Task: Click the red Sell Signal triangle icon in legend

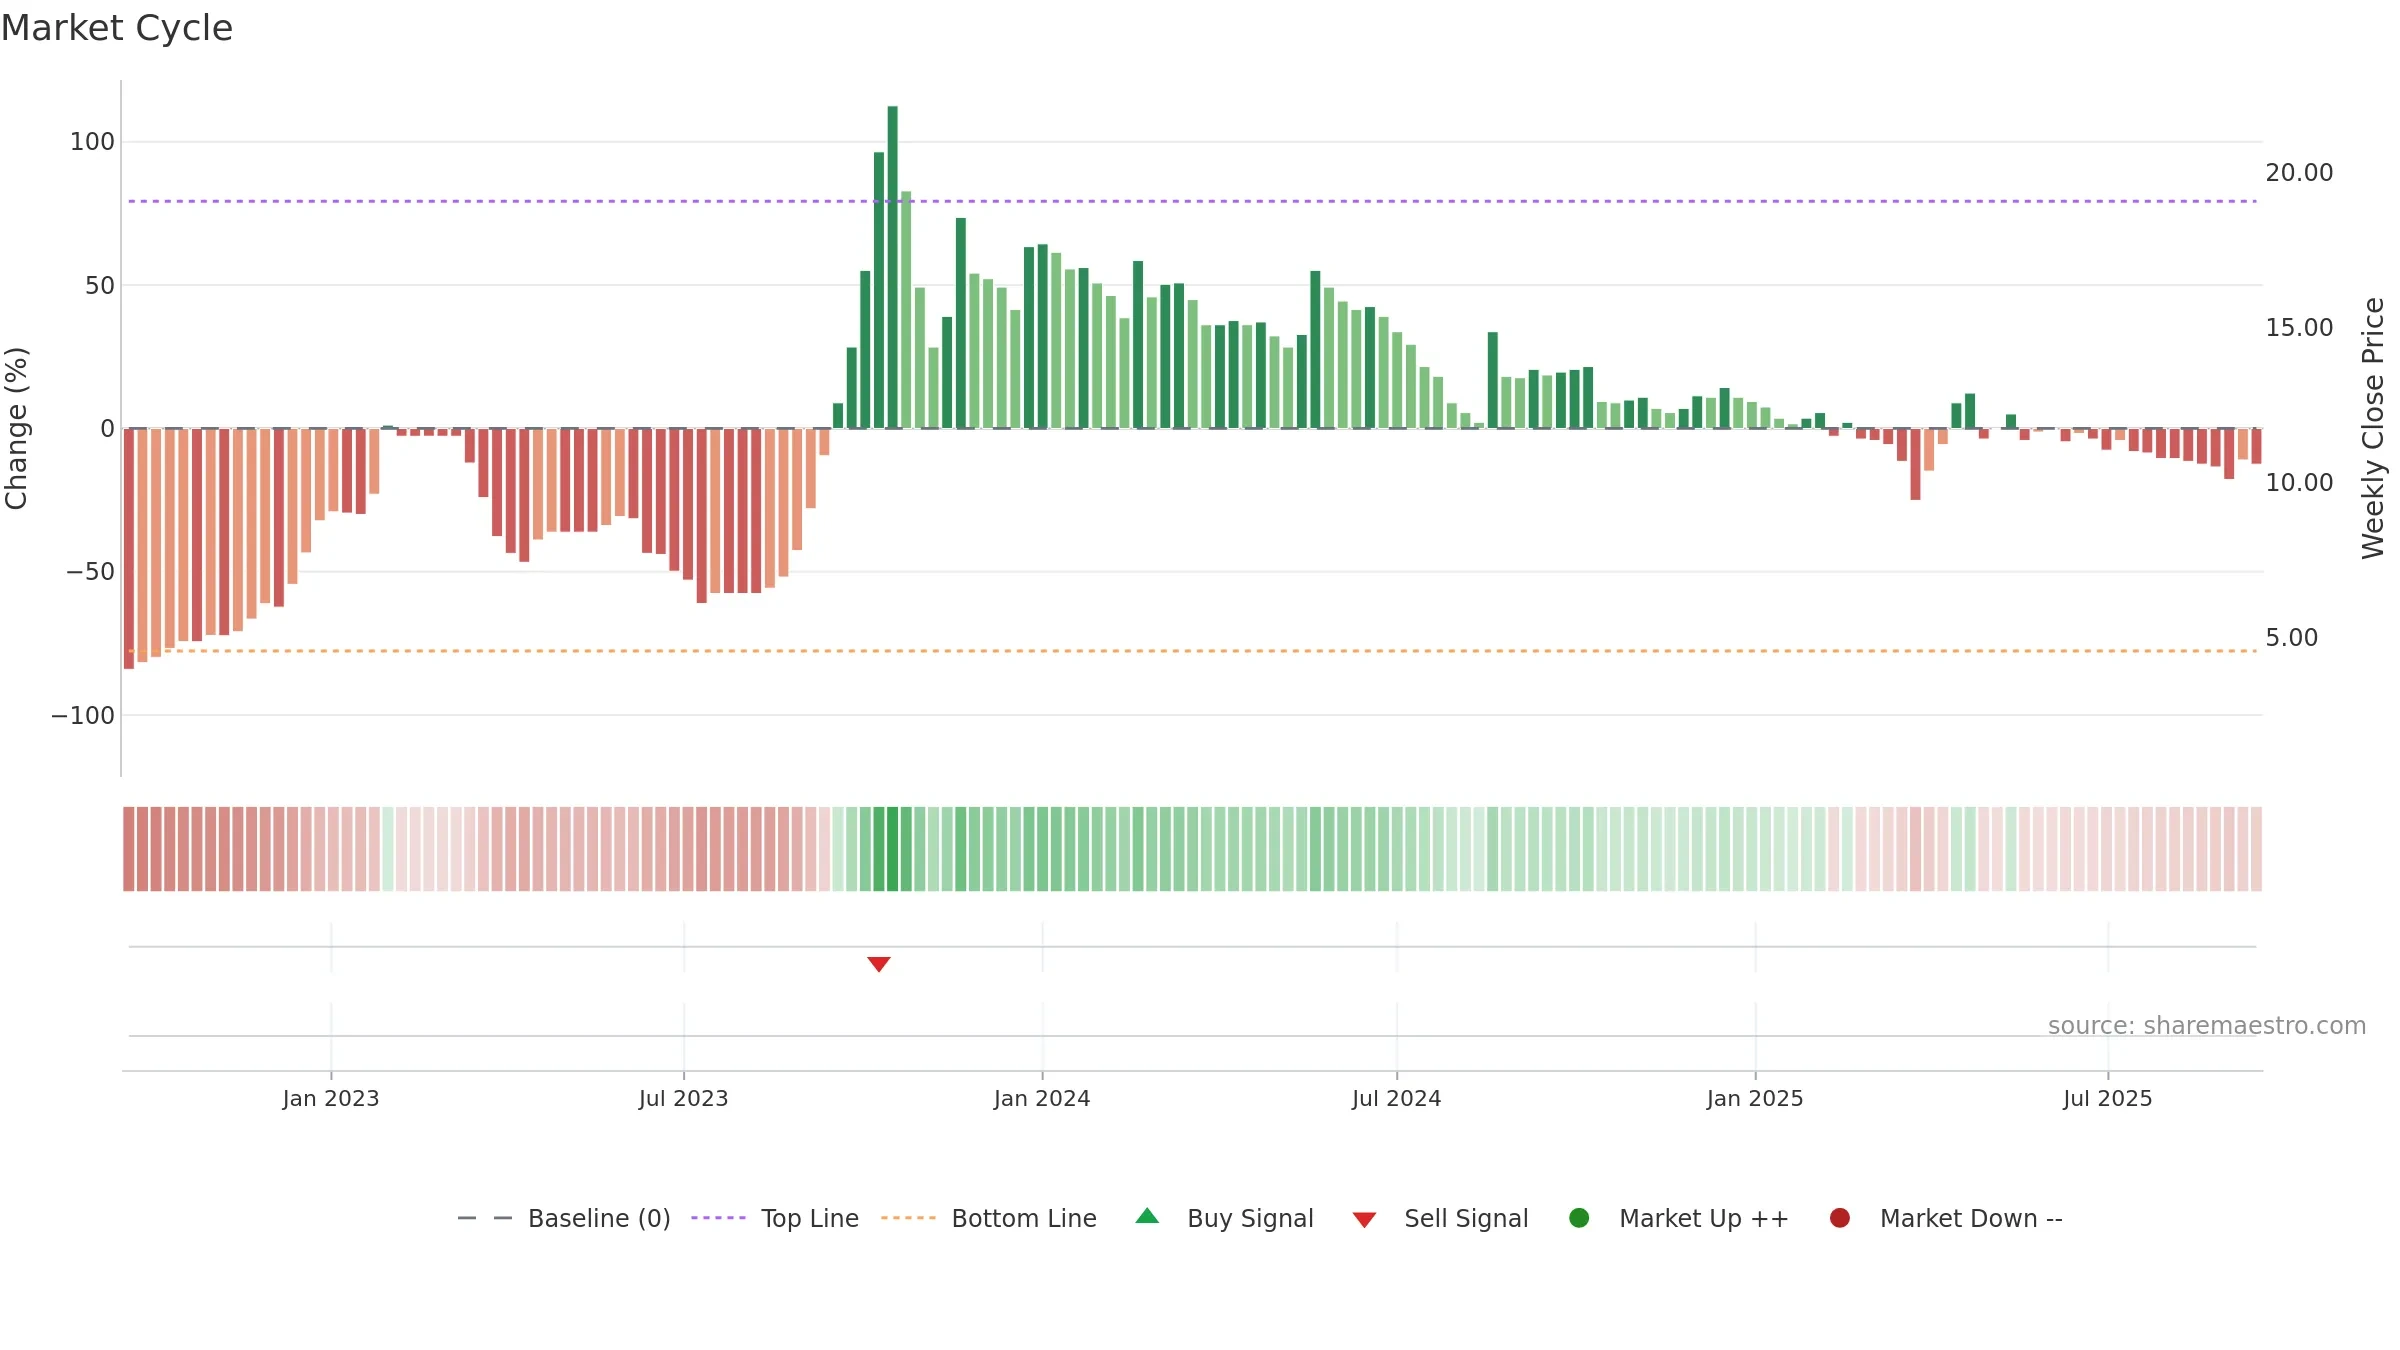Action: [1365, 1220]
